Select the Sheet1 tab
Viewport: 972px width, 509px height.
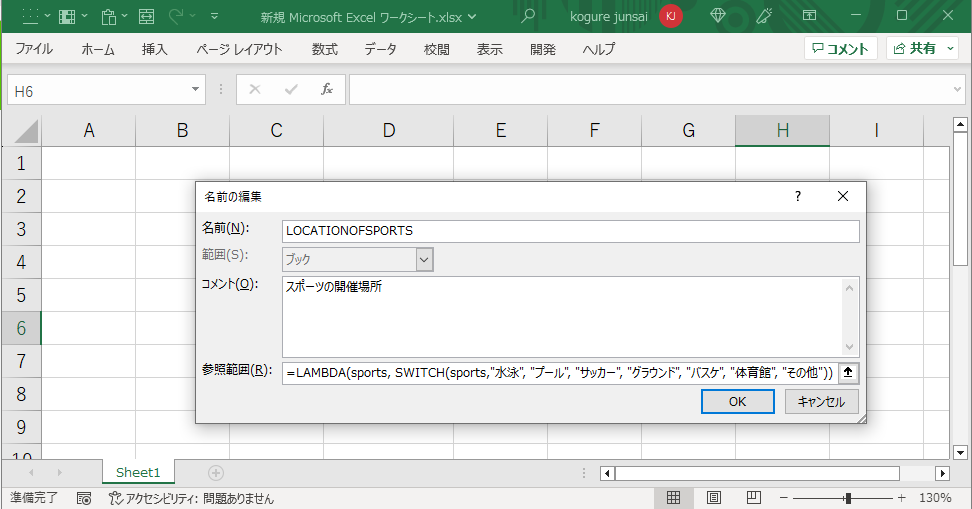pyautogui.click(x=138, y=472)
